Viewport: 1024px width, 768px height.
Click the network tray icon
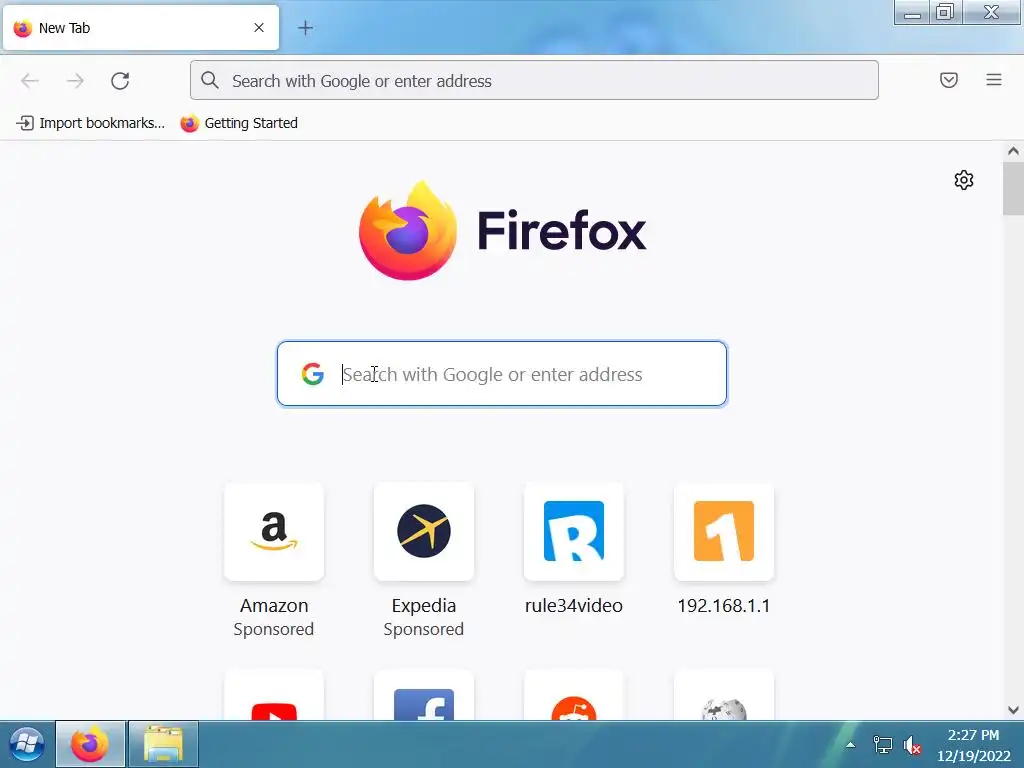882,744
